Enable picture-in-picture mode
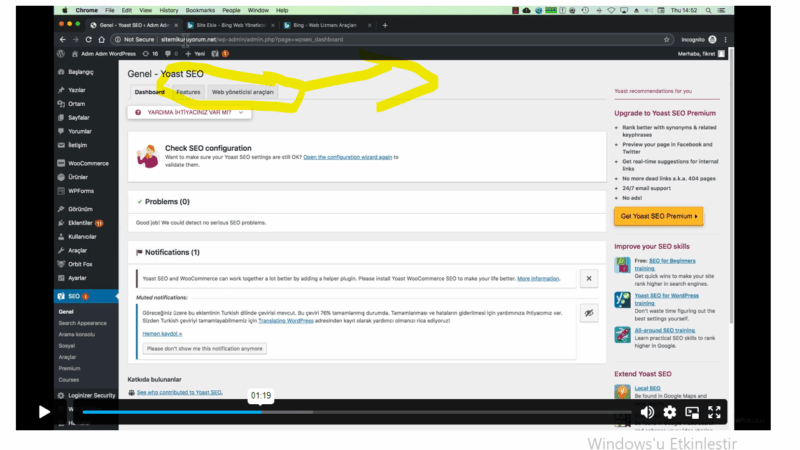The image size is (800, 450). [x=692, y=412]
